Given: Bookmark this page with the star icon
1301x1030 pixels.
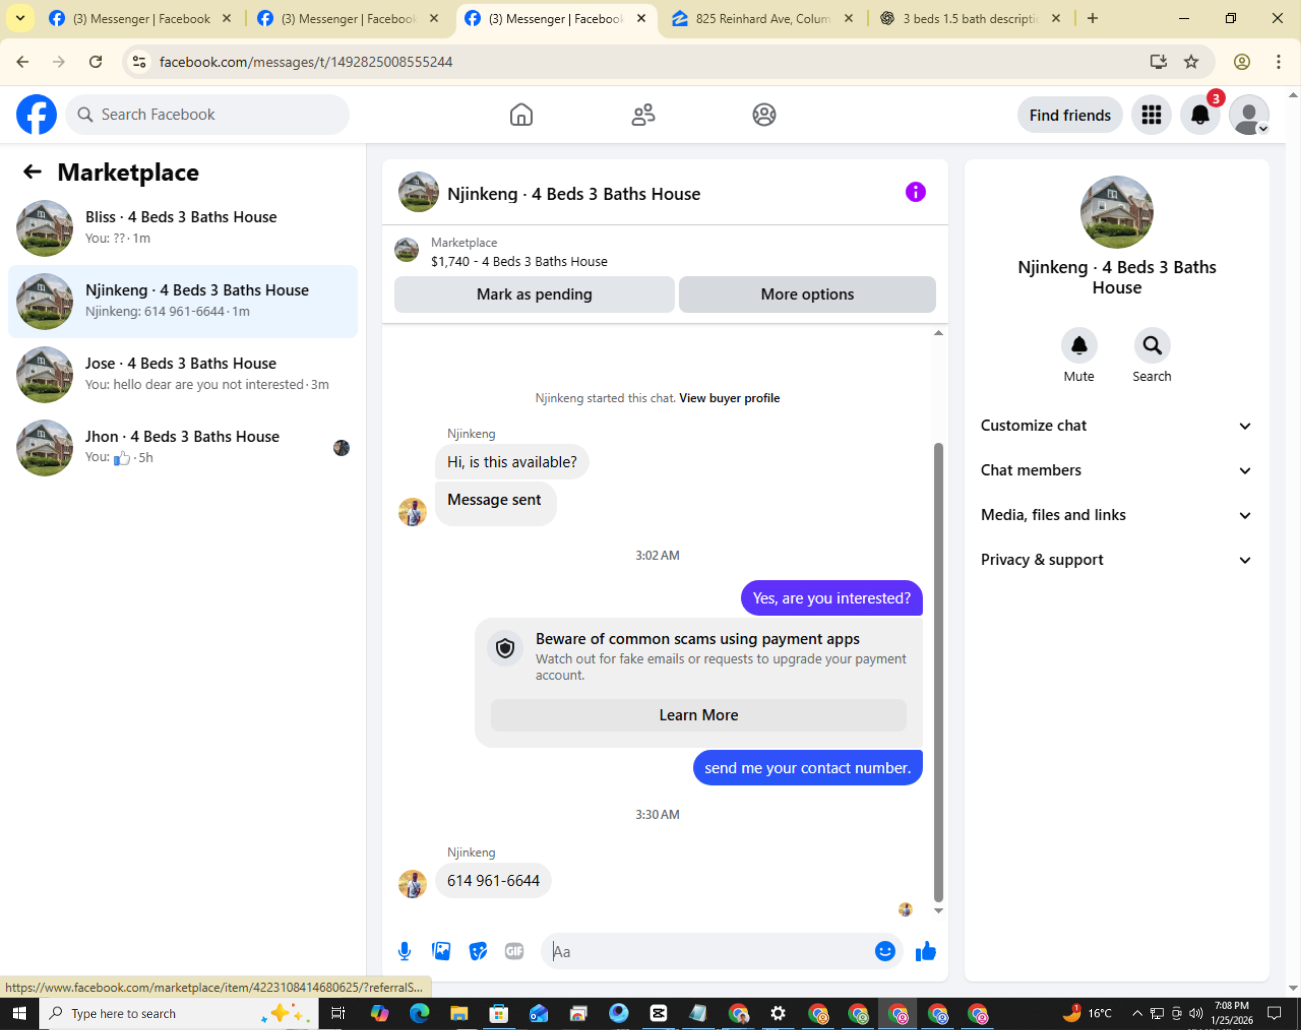Looking at the screenshot, I should (1191, 62).
